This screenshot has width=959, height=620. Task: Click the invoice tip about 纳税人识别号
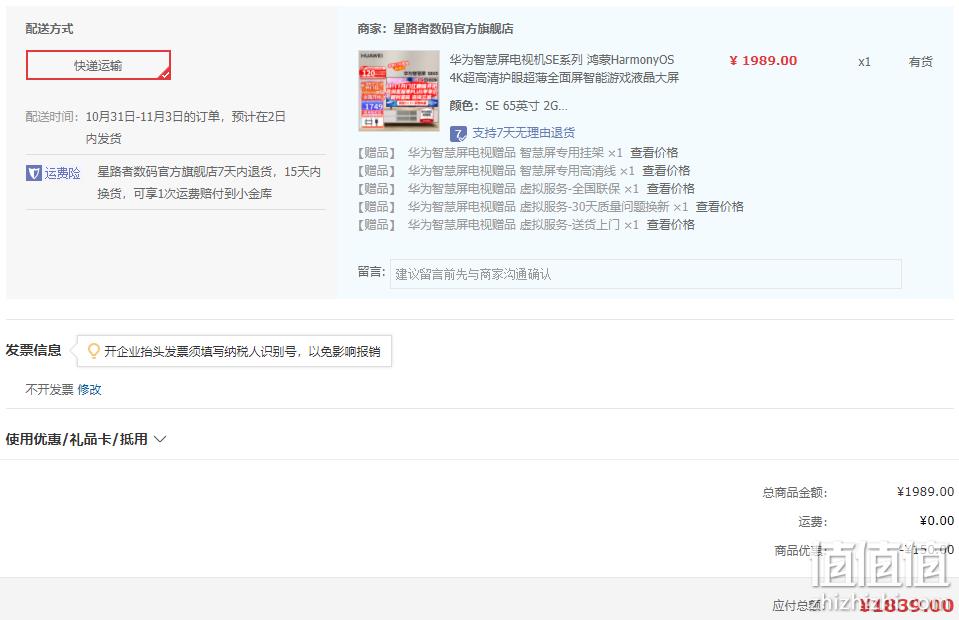(x=242, y=351)
